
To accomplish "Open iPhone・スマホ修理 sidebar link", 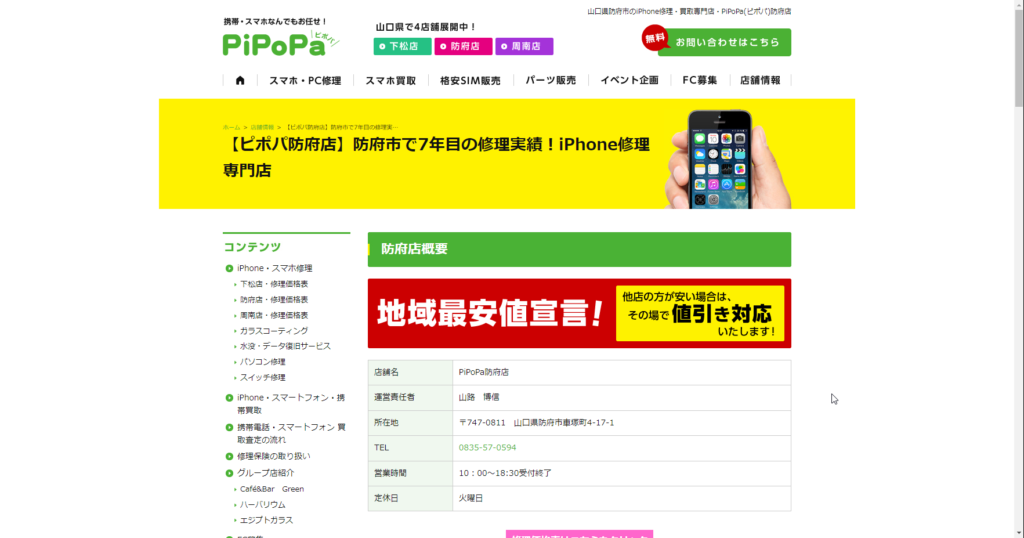I will tap(274, 268).
